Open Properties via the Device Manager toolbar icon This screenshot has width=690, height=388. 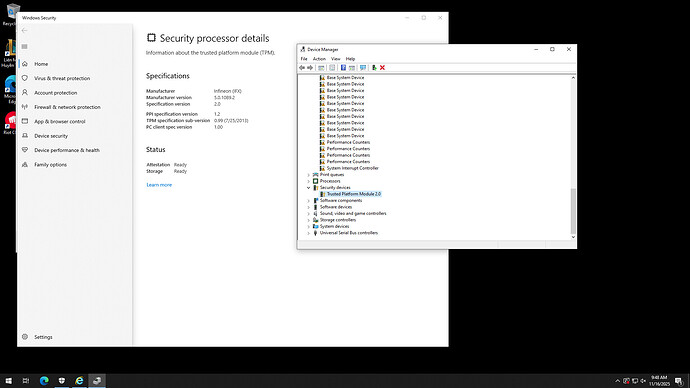pos(332,68)
